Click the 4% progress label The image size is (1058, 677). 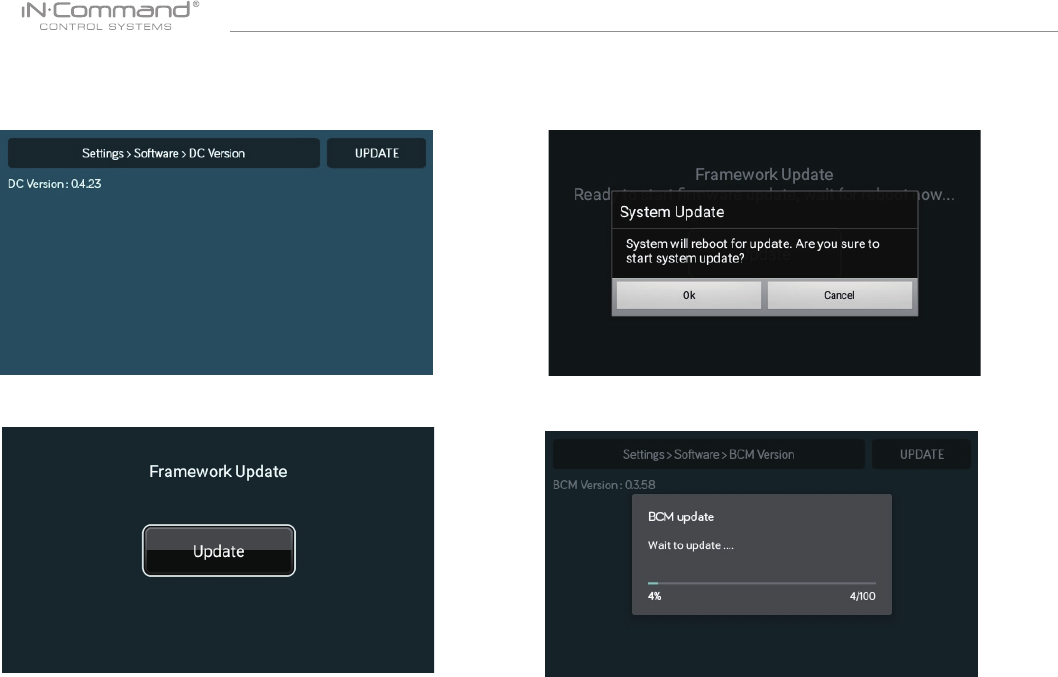[655, 596]
